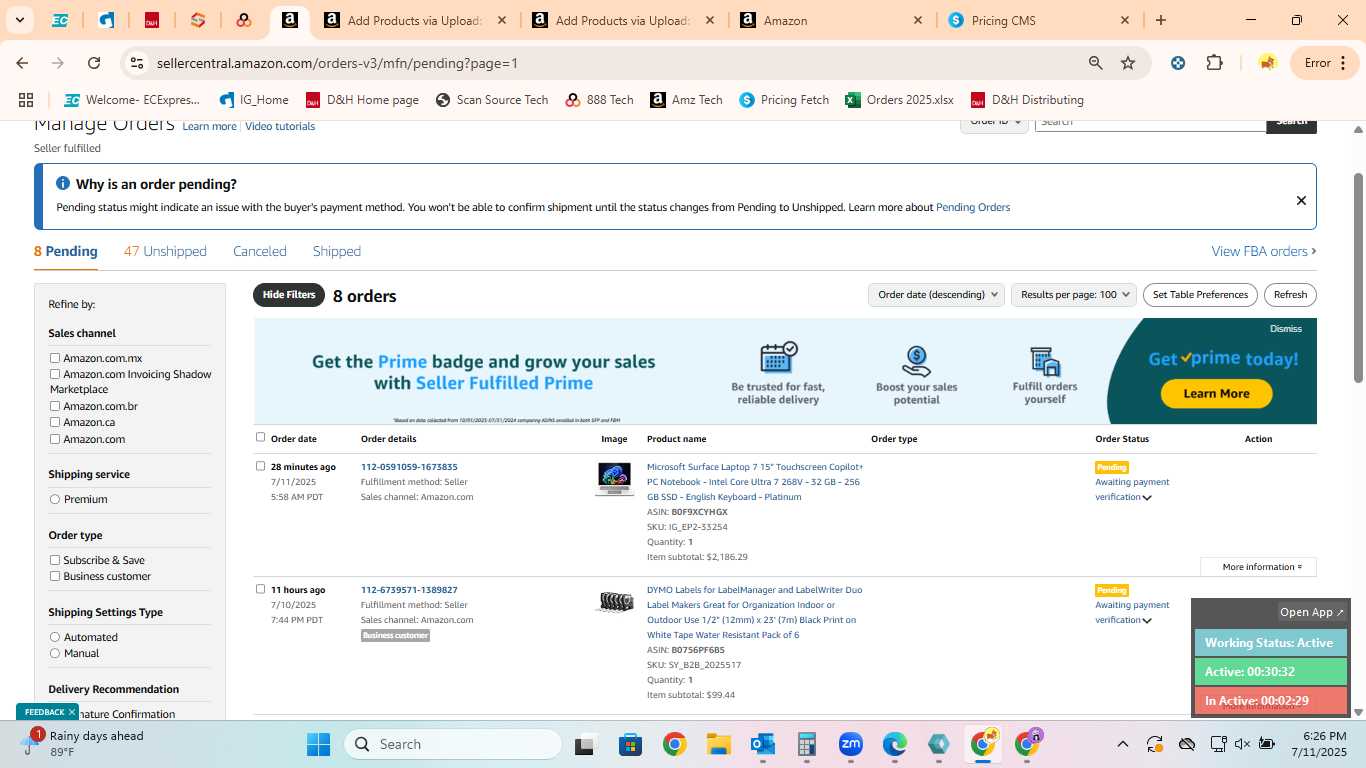Open the bookmarks bar apps grid icon
This screenshot has height=768, width=1366.
coord(26,100)
